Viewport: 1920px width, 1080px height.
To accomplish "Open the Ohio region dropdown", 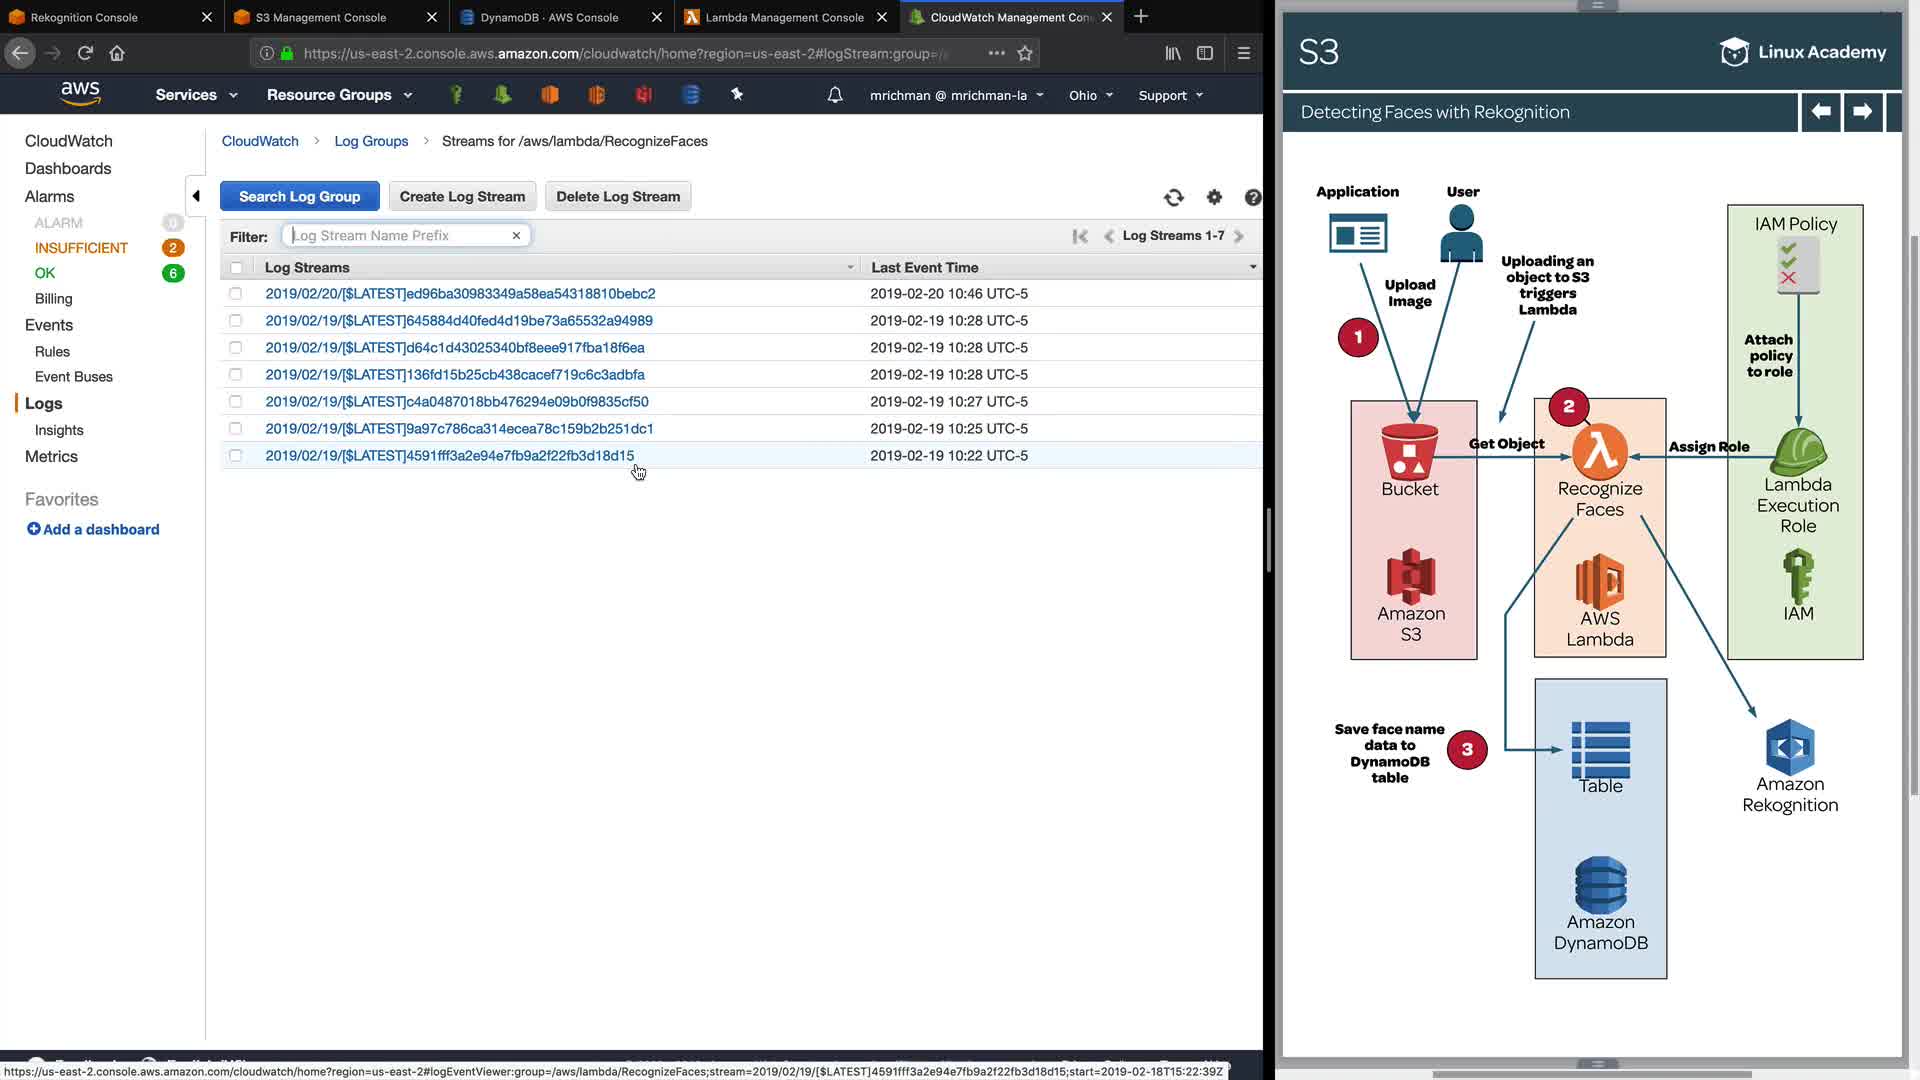I will pos(1090,95).
